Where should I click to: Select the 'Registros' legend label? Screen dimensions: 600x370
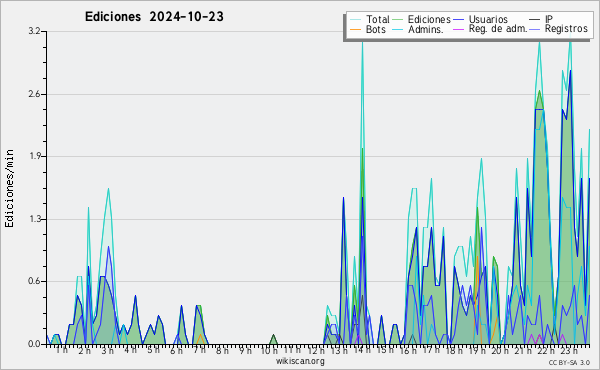[x=566, y=29]
